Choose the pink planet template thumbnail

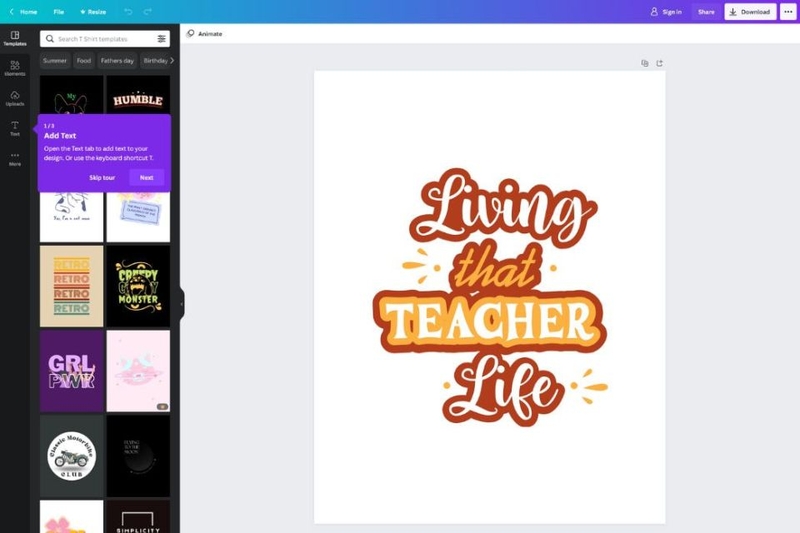pyautogui.click(x=138, y=371)
